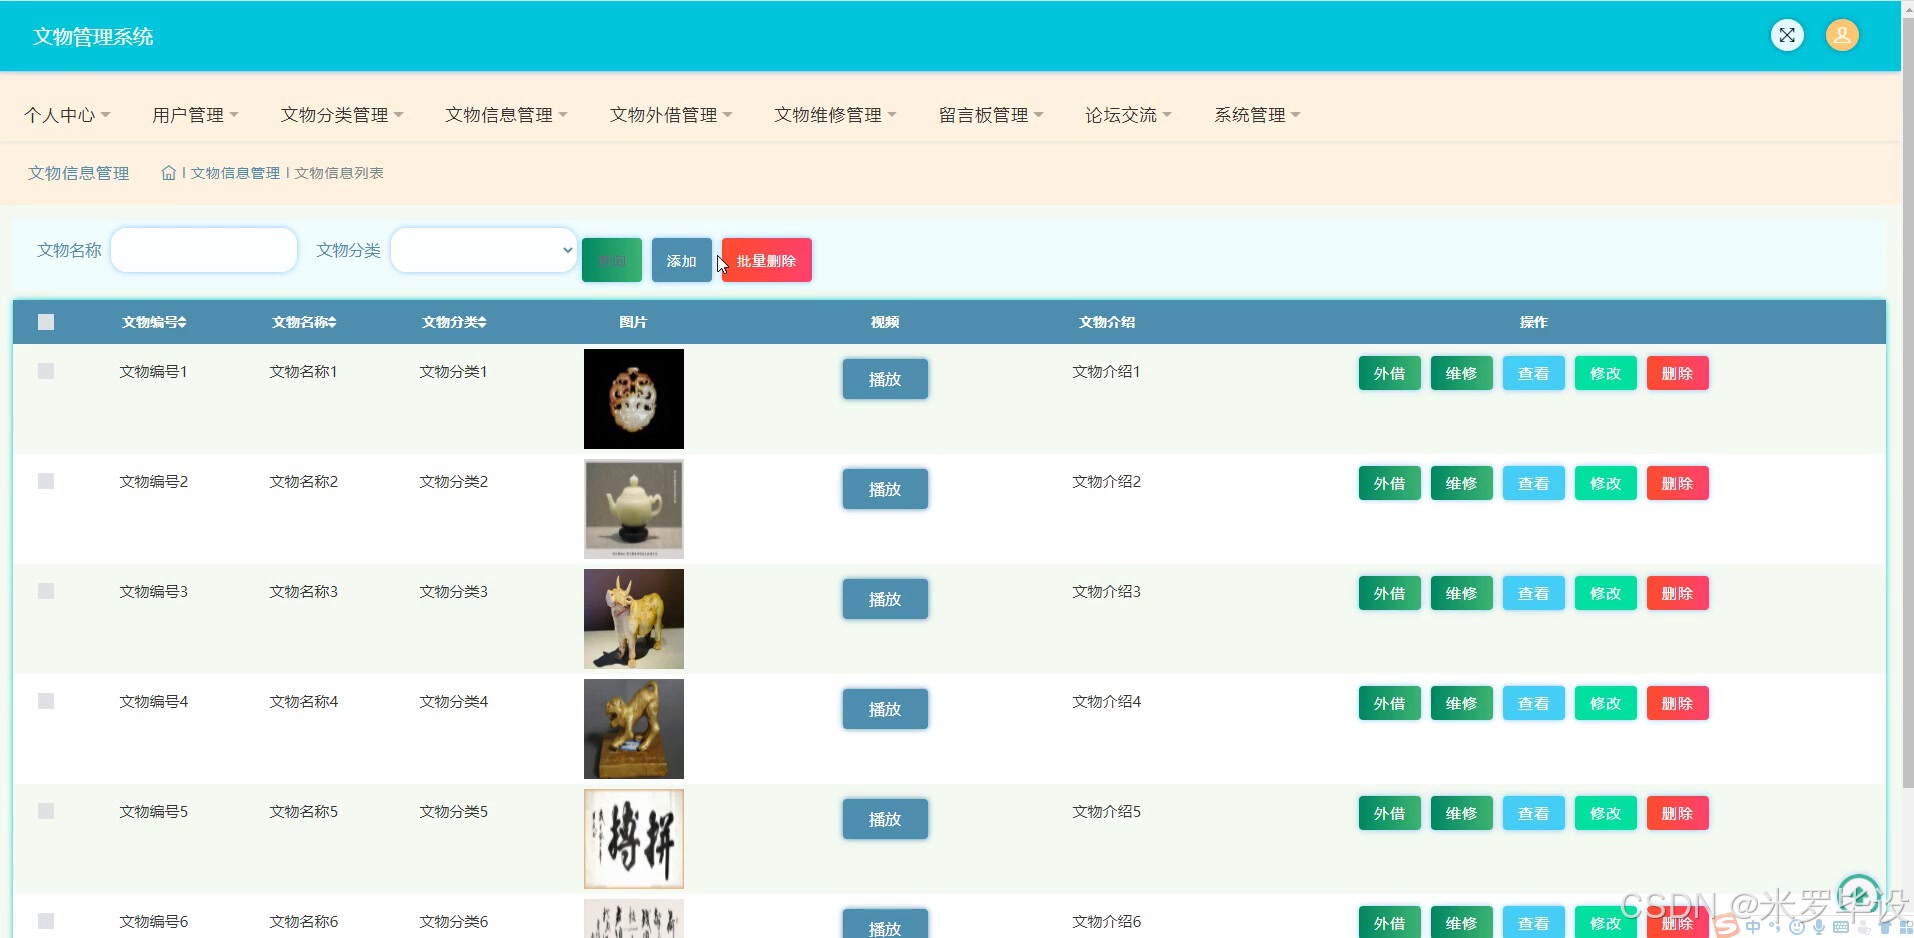Screen dimensions: 1914x938
Task: Open the user avatar icon menu
Action: point(1842,35)
